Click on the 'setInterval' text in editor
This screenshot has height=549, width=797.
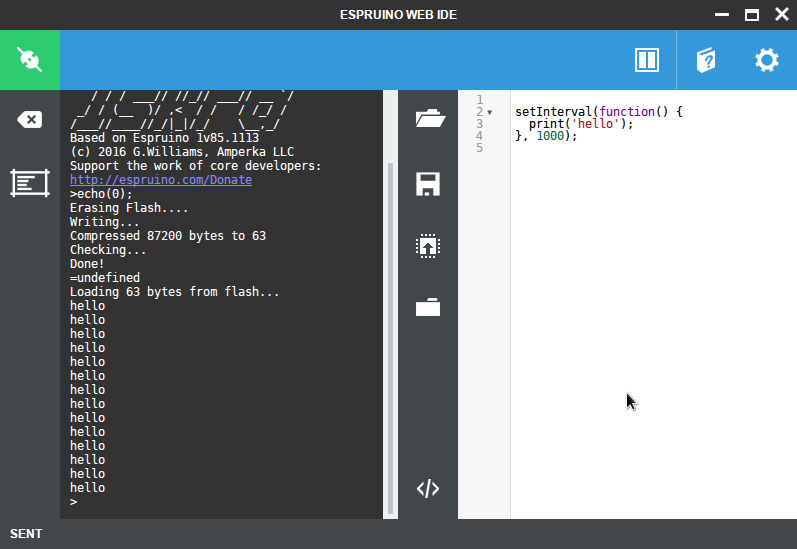554,111
